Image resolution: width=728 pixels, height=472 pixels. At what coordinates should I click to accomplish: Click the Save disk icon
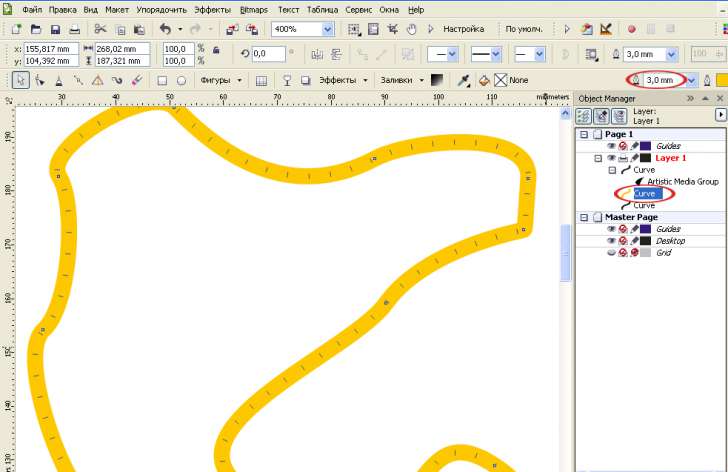[x=54, y=30]
